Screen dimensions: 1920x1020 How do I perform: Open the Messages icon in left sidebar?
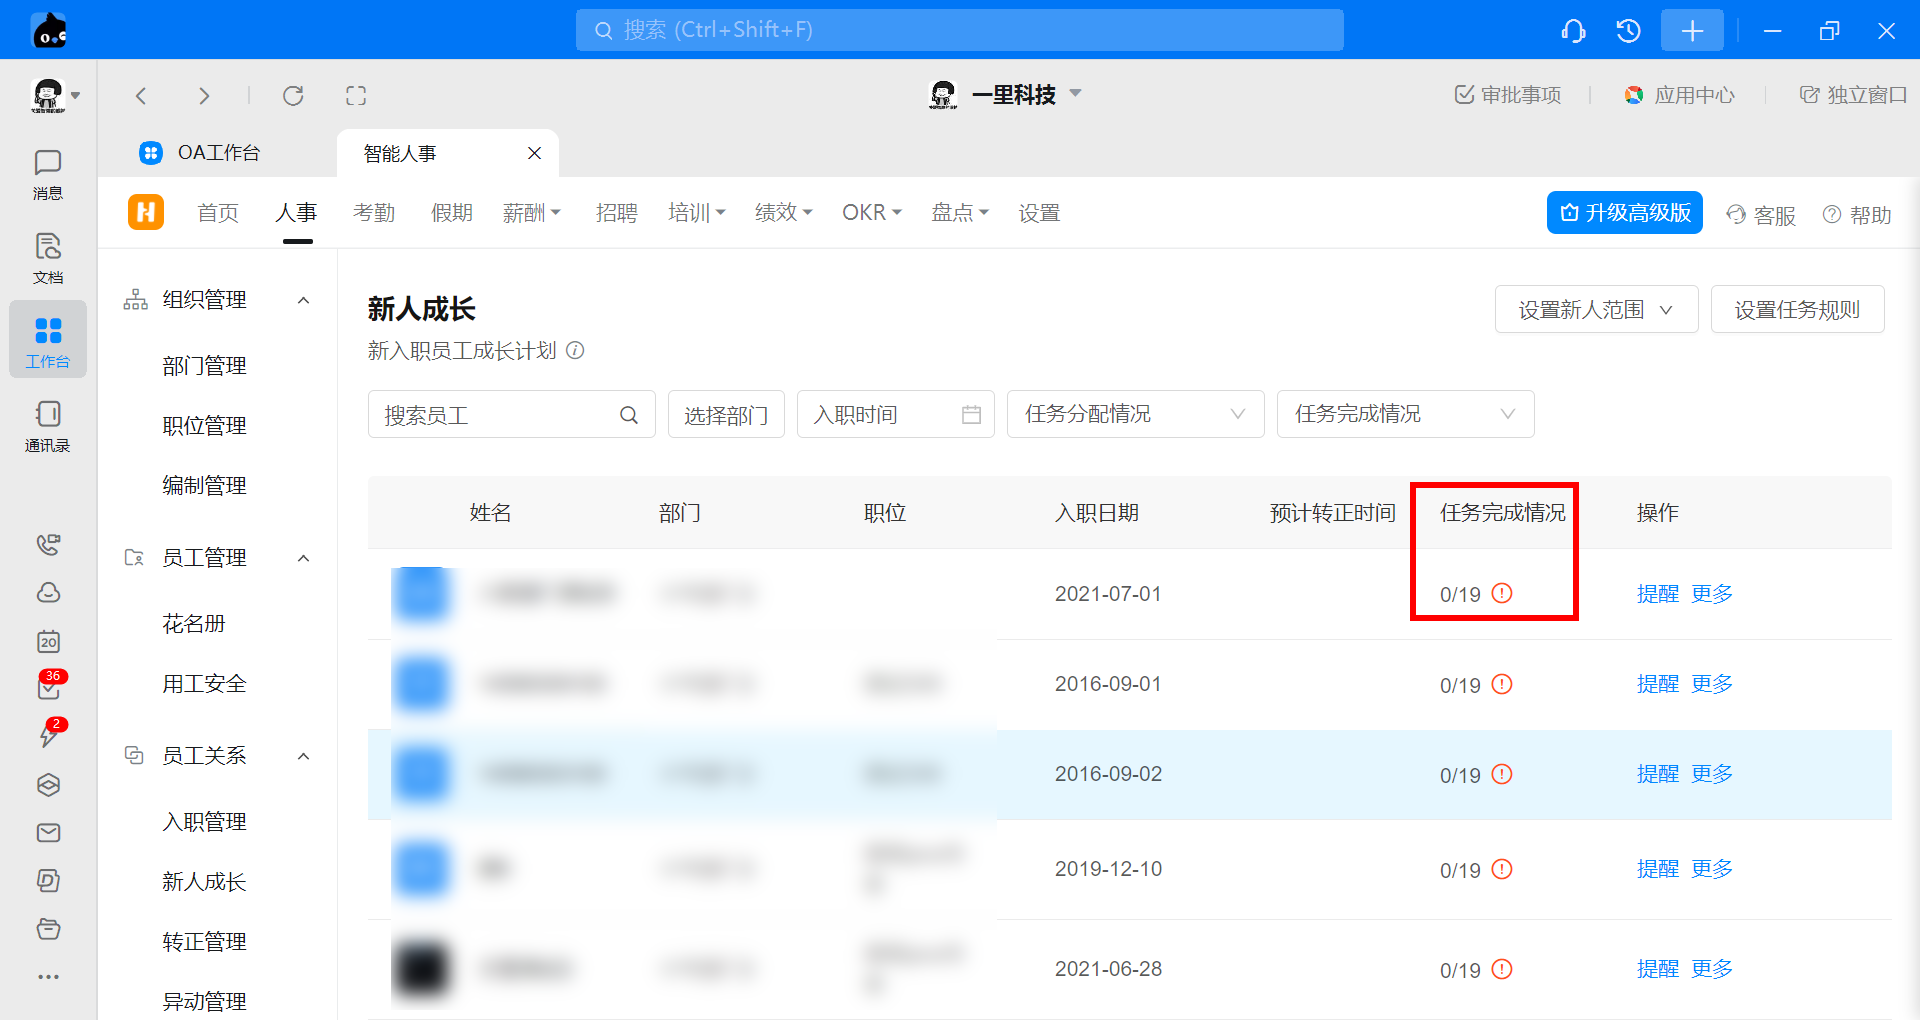click(x=47, y=174)
